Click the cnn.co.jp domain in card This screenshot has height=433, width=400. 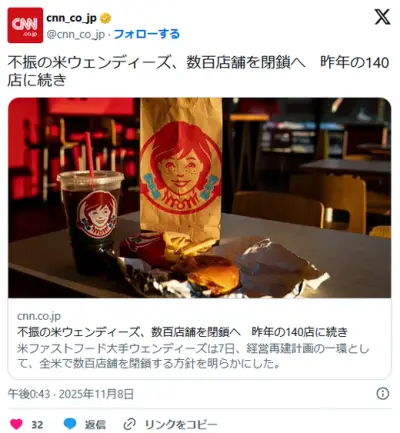[x=39, y=316]
